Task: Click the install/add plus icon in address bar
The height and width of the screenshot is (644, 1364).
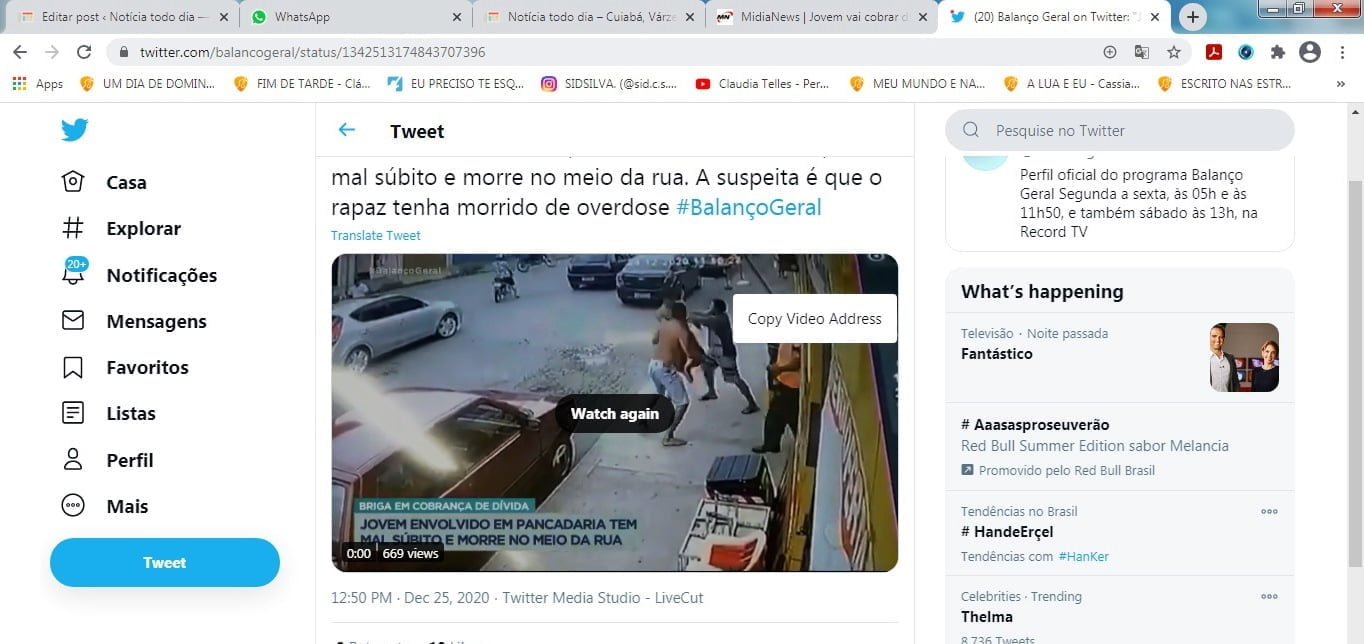Action: pos(1110,52)
